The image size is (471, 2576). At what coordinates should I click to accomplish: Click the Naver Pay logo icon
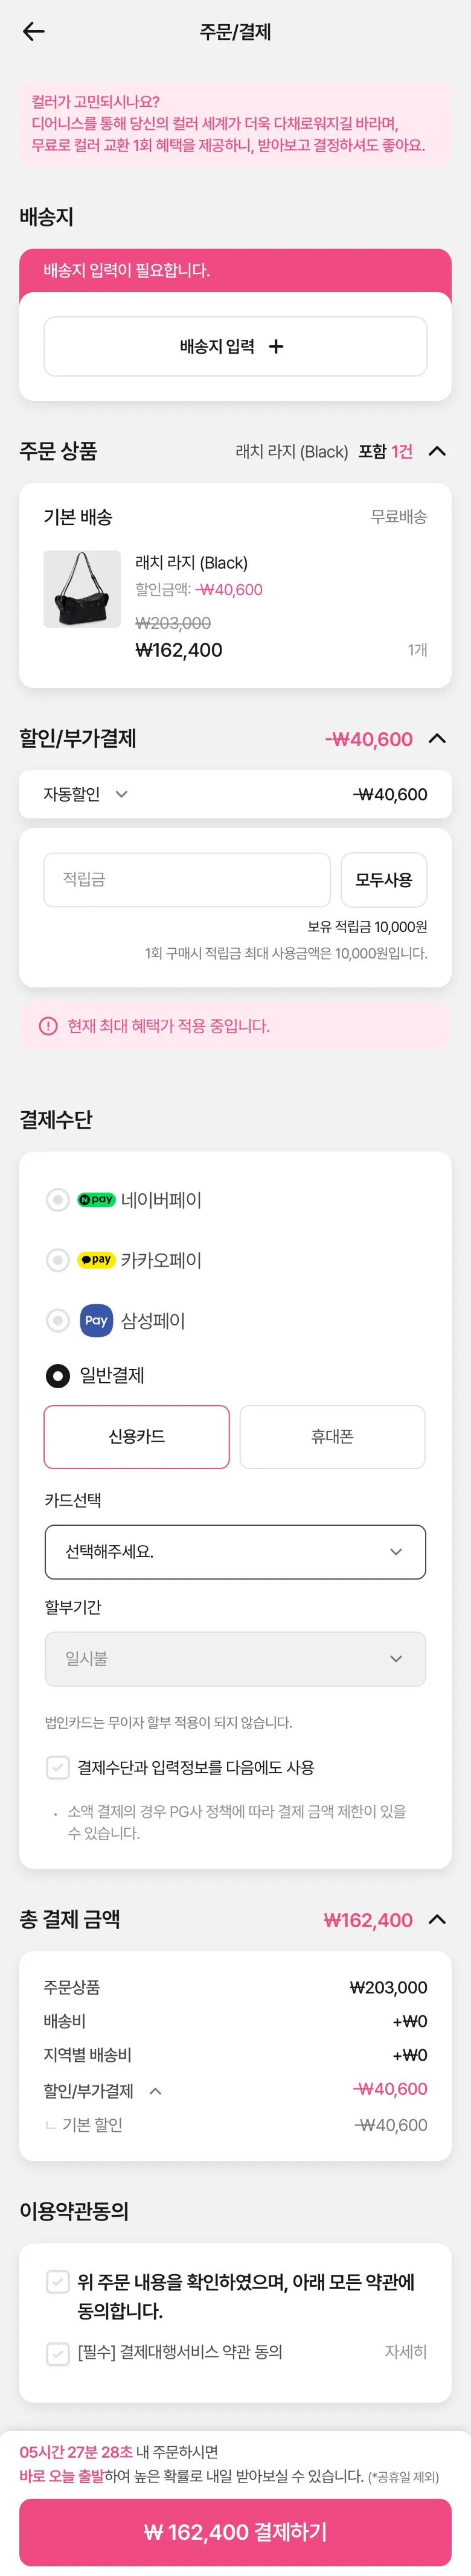click(x=96, y=1199)
